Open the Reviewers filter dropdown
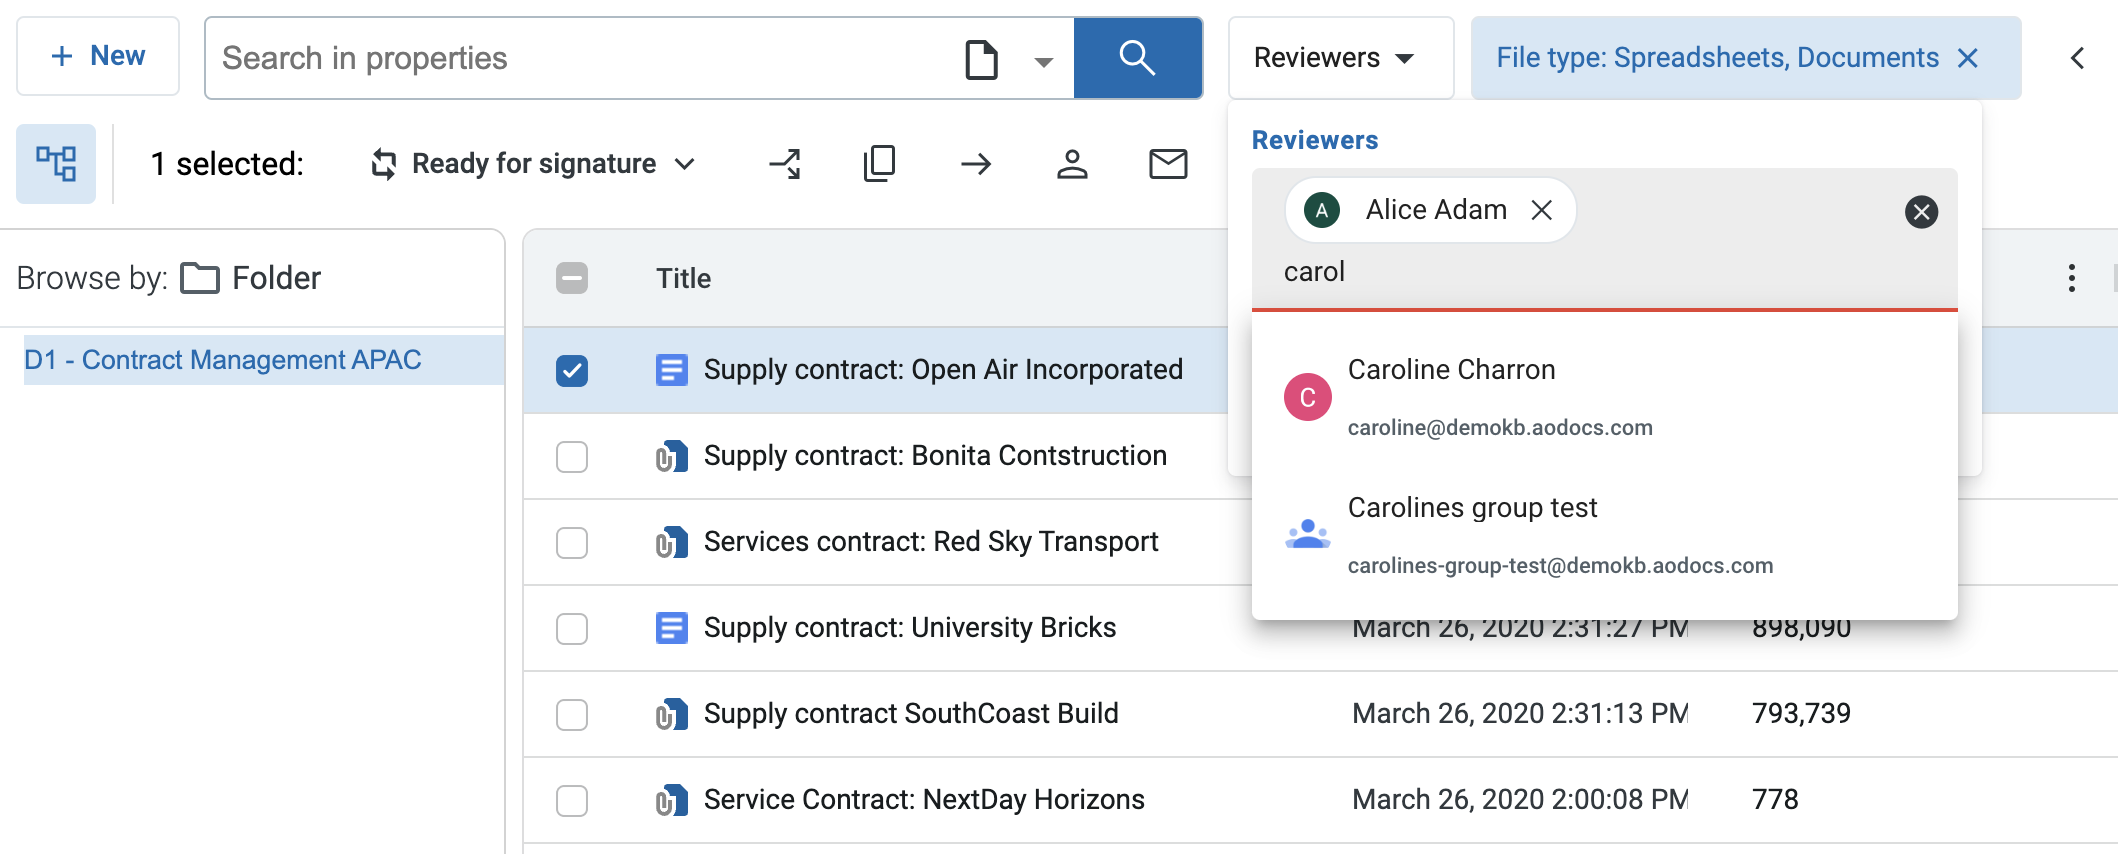The image size is (2118, 854). point(1340,58)
